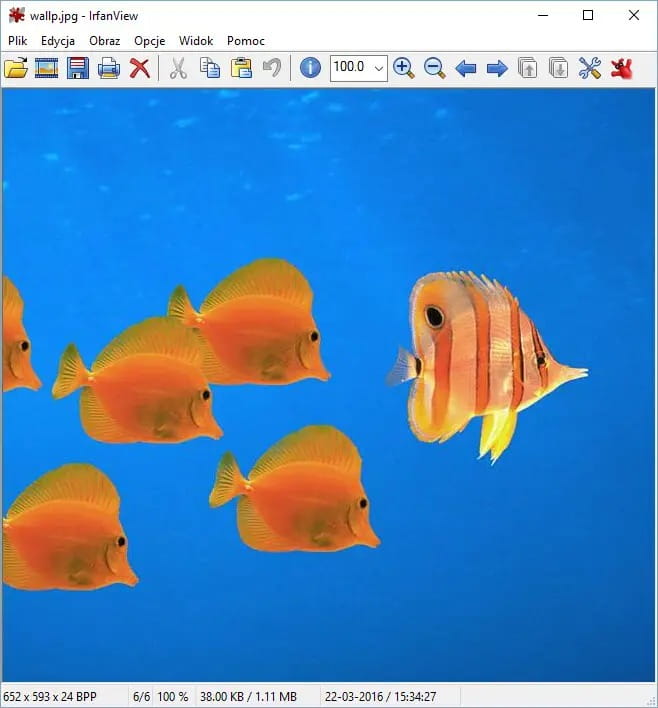Go to previous image with left arrow
Viewport: 658px width, 708px height.
click(466, 68)
